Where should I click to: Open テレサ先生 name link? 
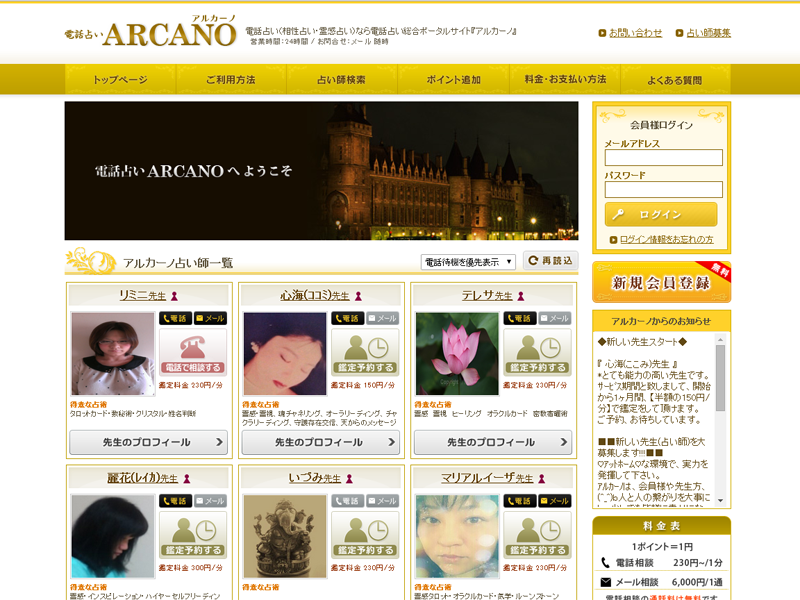[487, 295]
